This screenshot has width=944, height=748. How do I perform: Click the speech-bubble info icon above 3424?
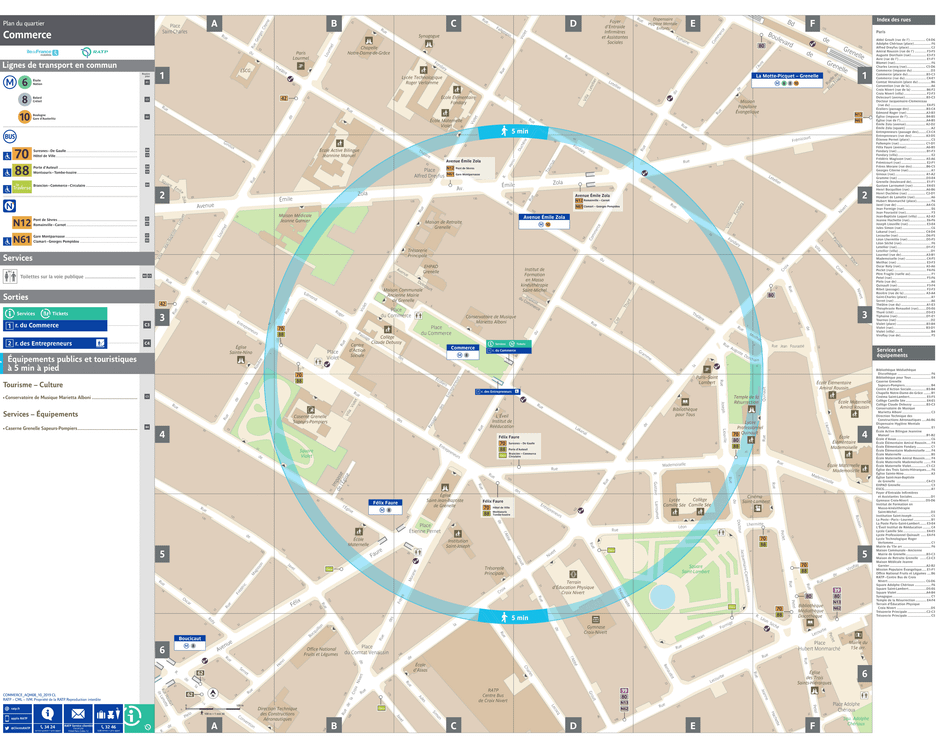click(47, 712)
